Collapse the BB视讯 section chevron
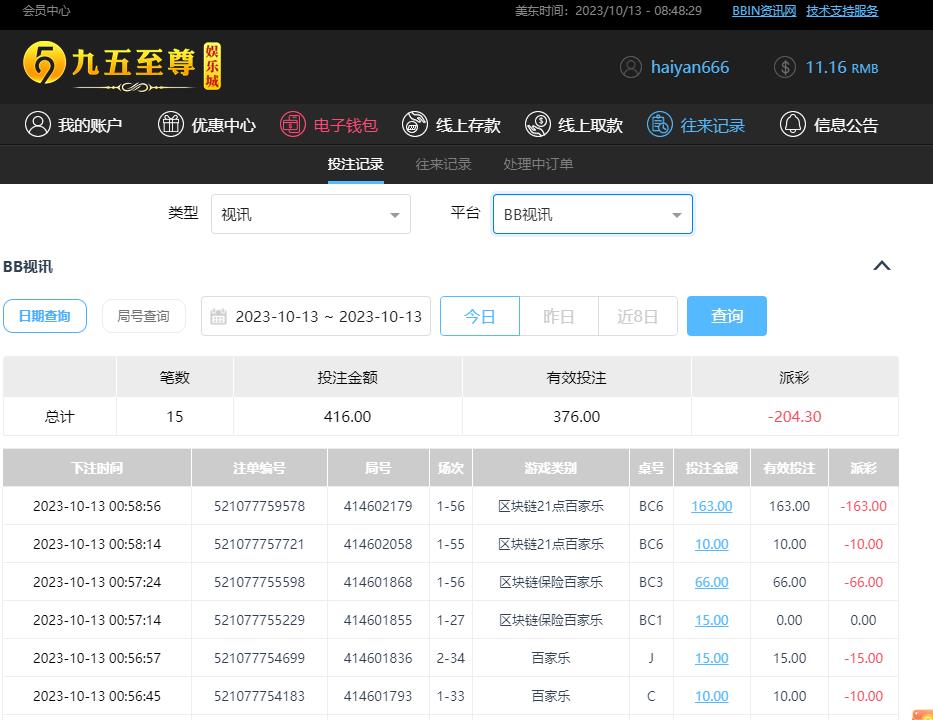This screenshot has height=720, width=933. (881, 266)
